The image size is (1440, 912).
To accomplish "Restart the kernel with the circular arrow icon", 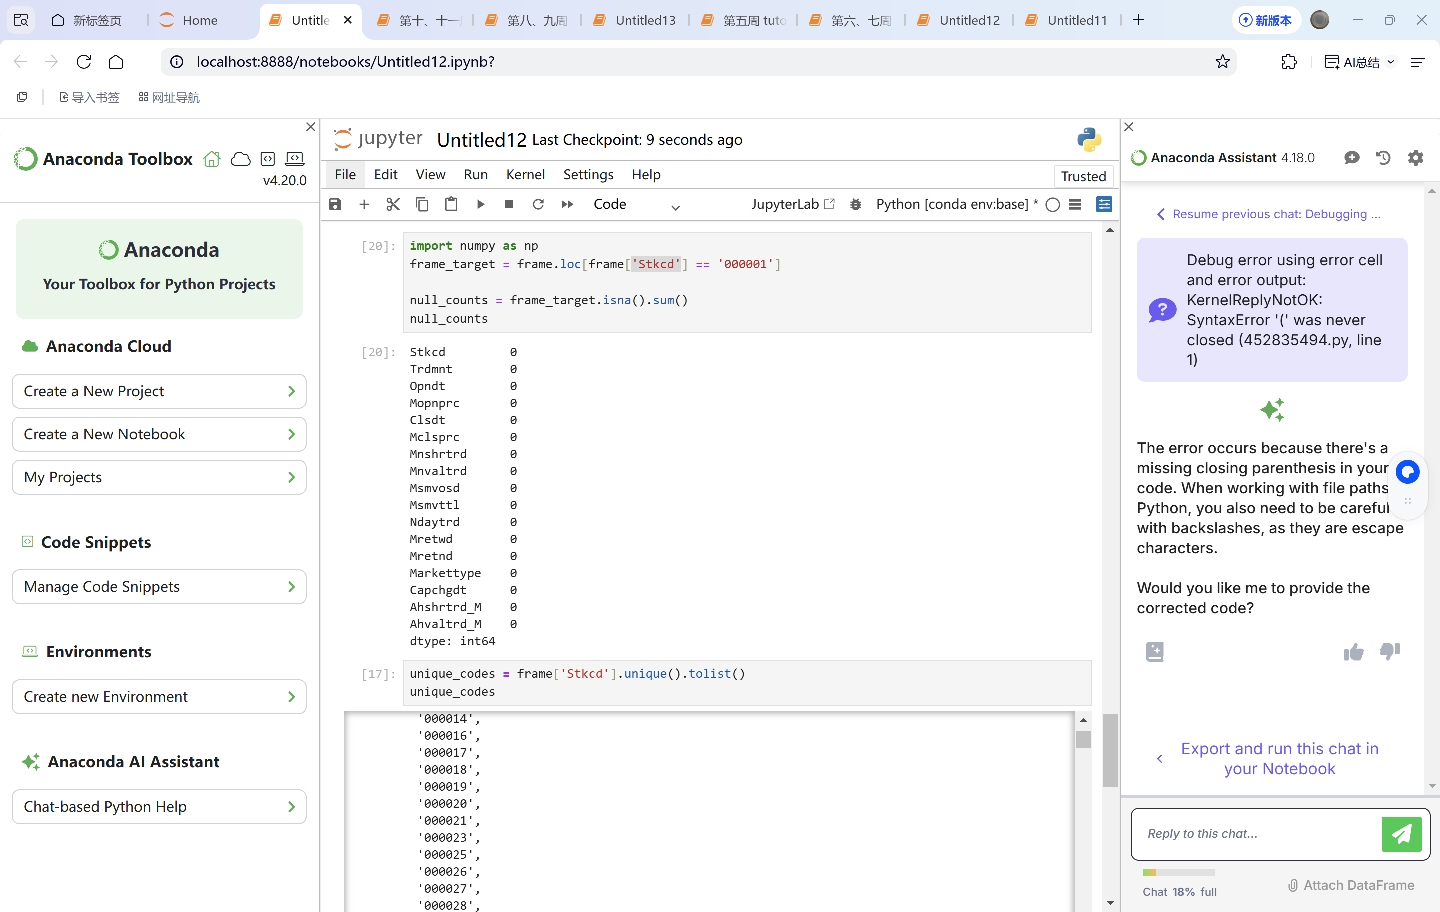I will tap(538, 204).
